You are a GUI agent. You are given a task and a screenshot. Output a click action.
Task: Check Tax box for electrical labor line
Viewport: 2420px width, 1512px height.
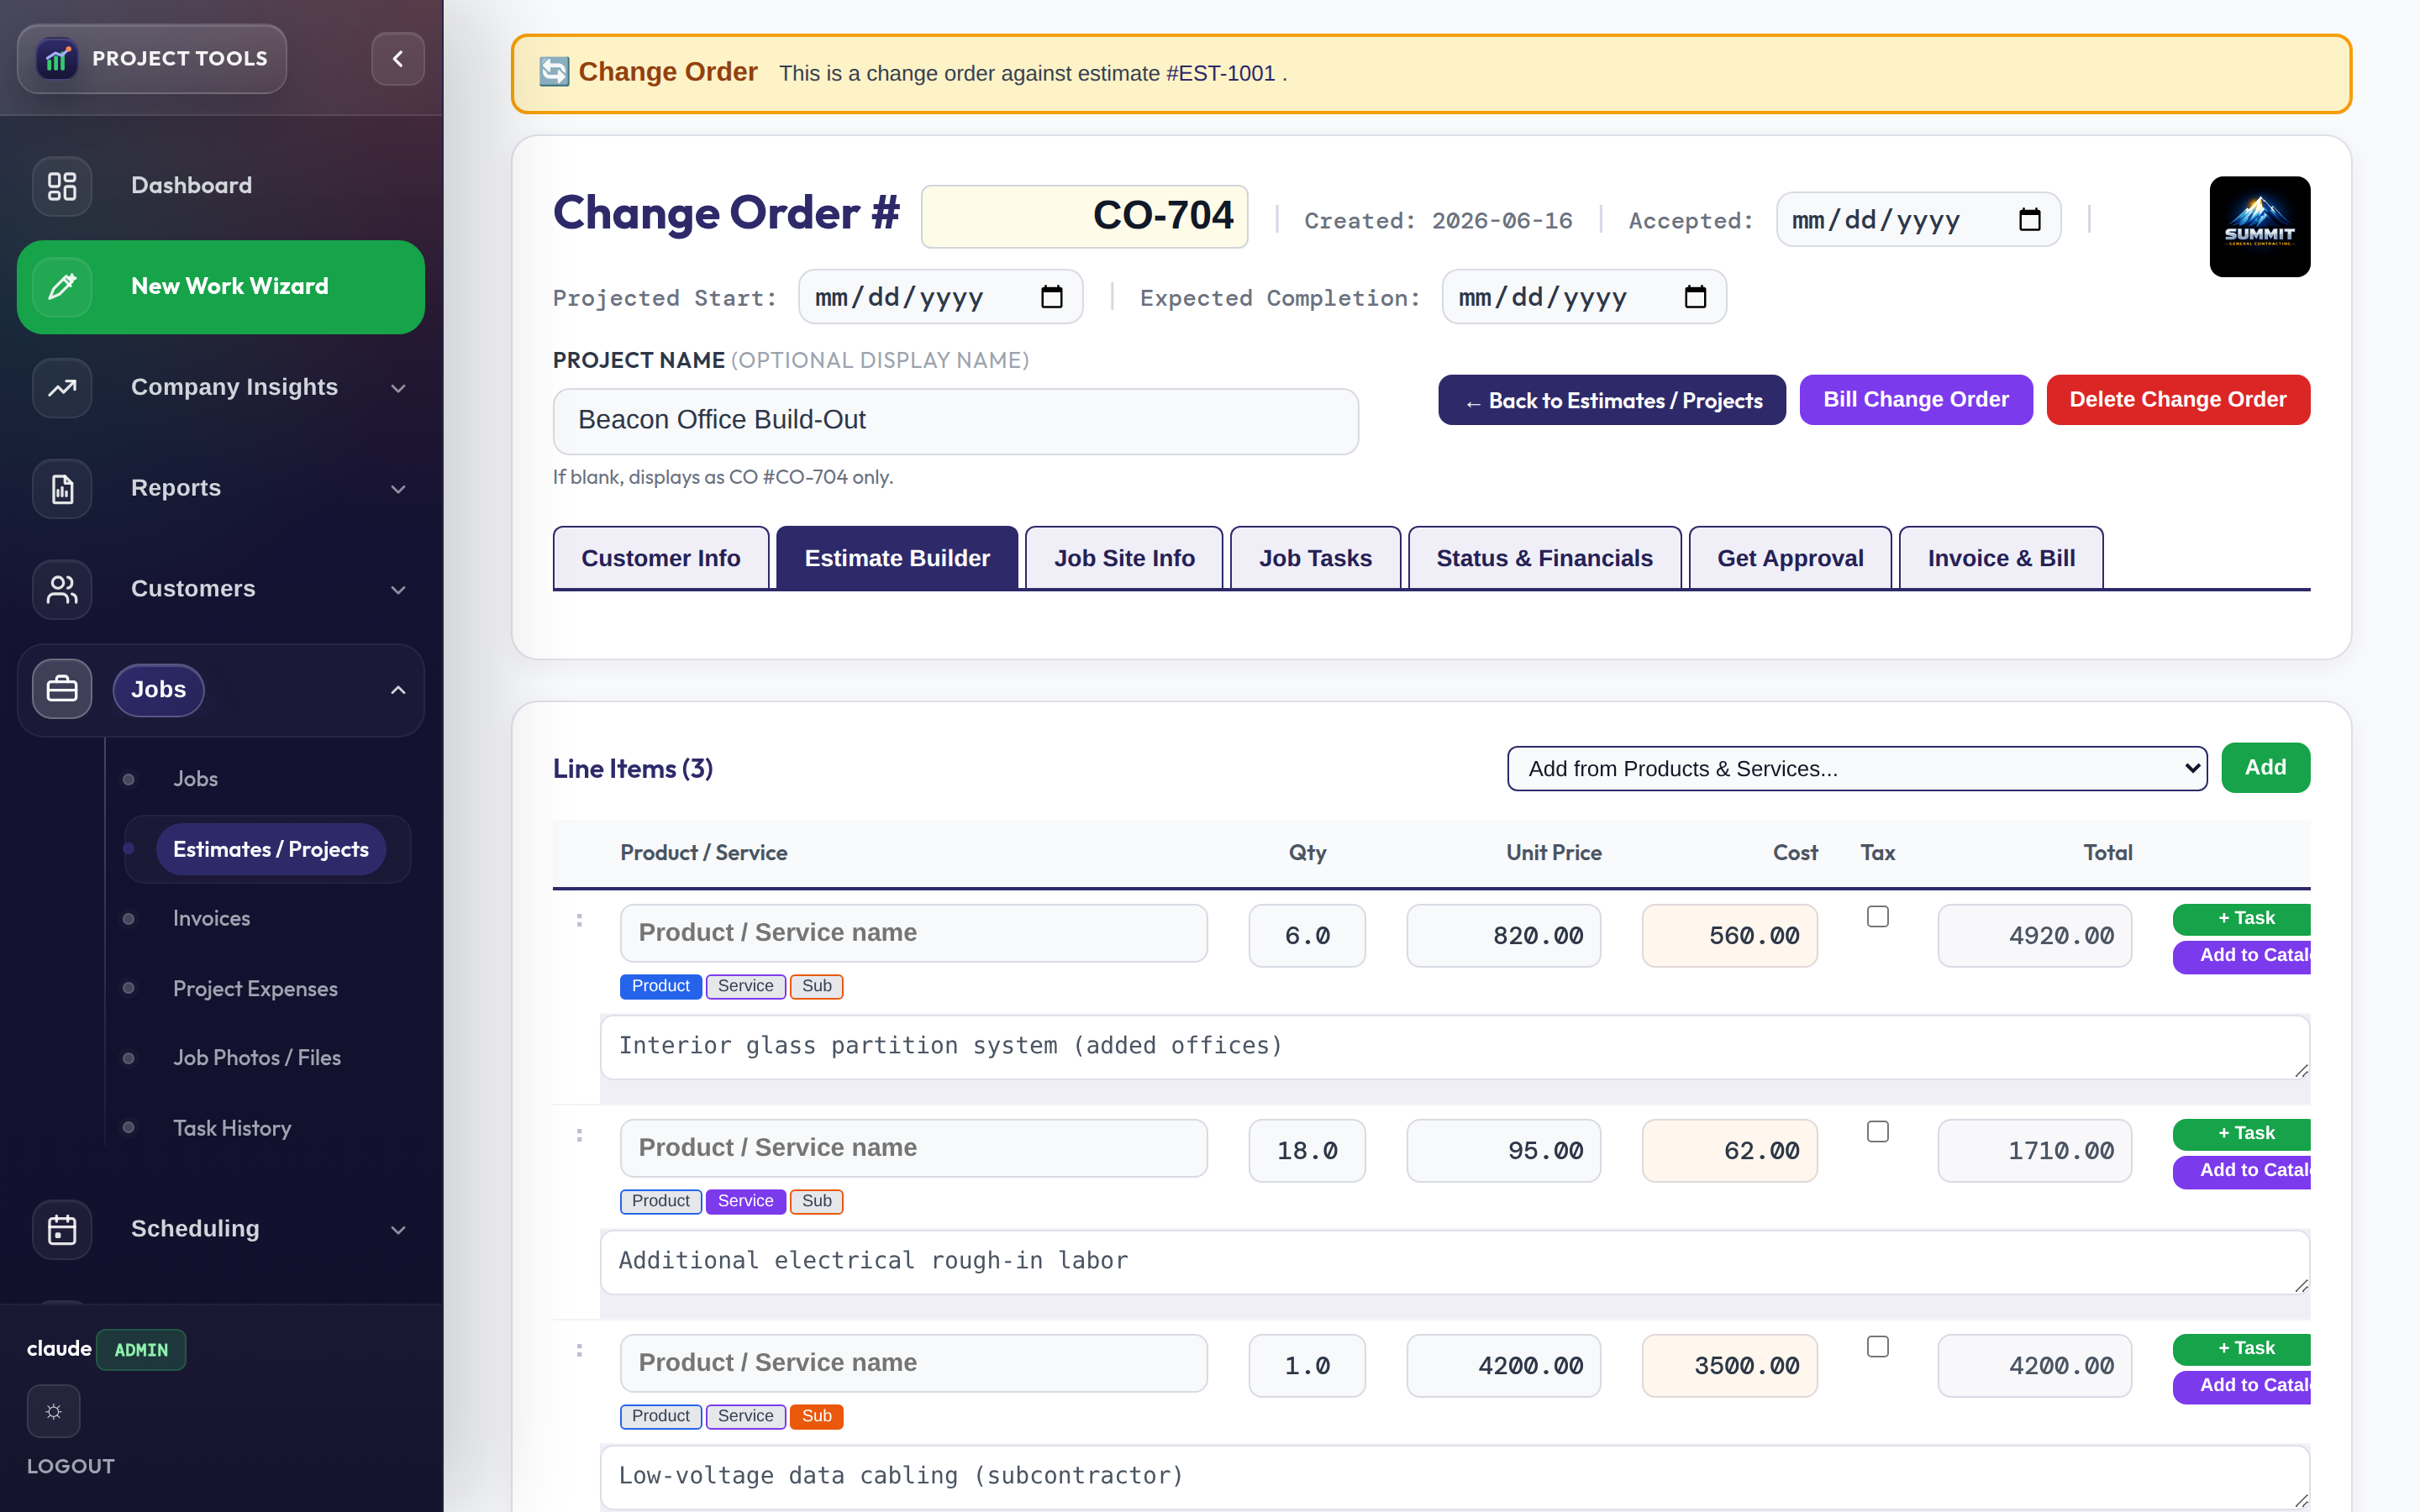pos(1877,1131)
